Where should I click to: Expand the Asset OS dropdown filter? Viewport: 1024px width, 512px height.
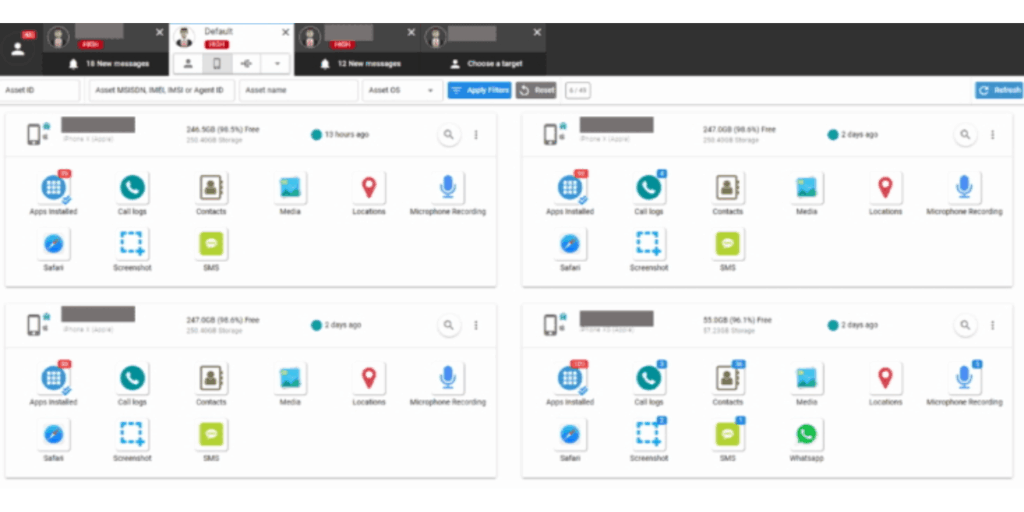[402, 90]
